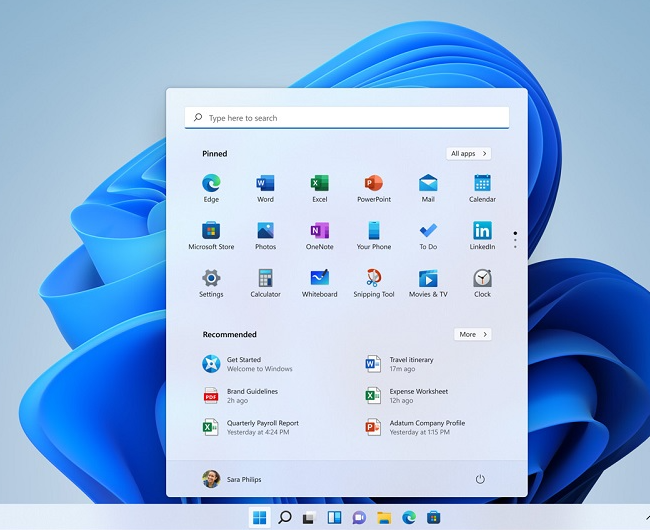Open the Your Phone app
Screen dimensions: 650x530
374,235
